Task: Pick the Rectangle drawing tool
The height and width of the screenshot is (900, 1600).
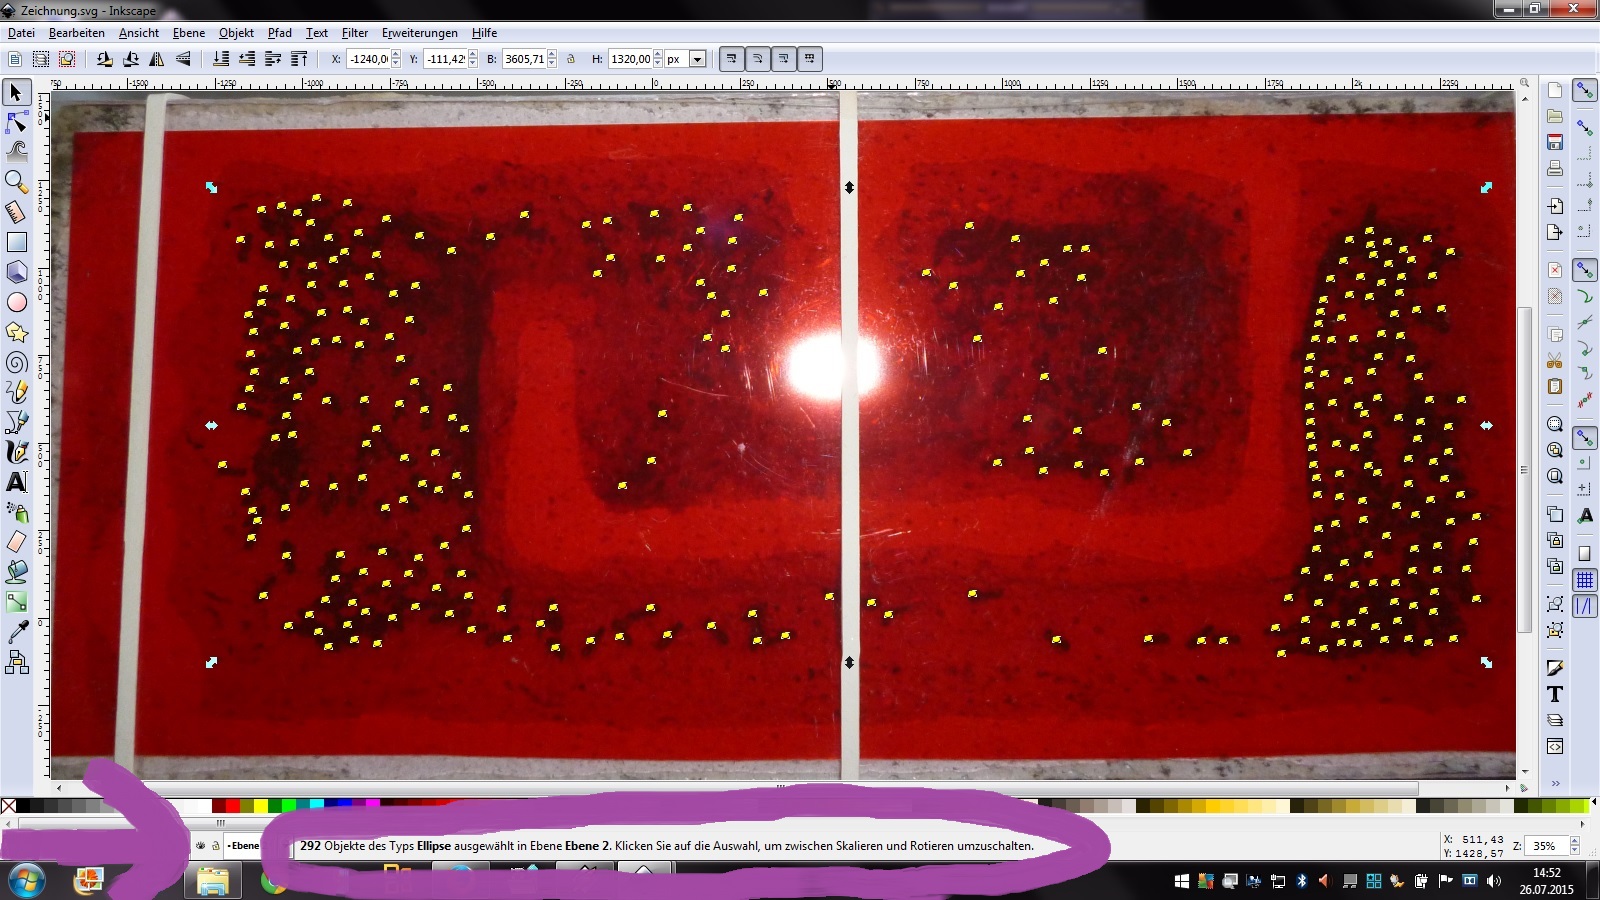Action: pyautogui.click(x=16, y=242)
